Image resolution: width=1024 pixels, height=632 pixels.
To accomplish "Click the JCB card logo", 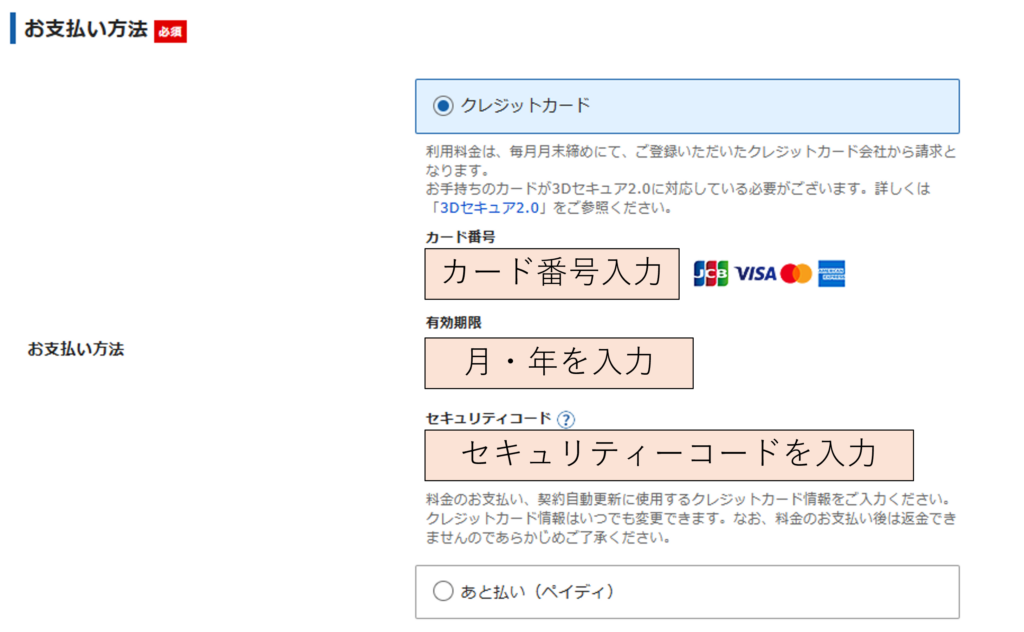I will point(711,273).
